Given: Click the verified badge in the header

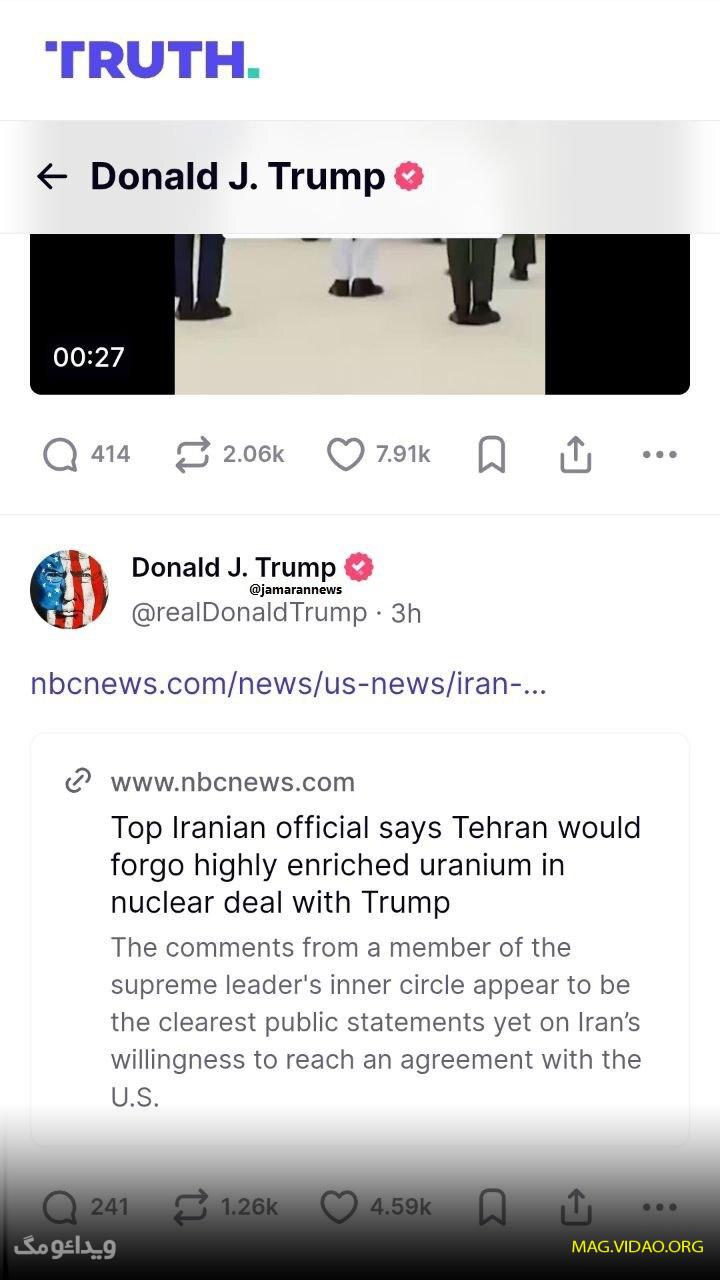Looking at the screenshot, I should 408,177.
